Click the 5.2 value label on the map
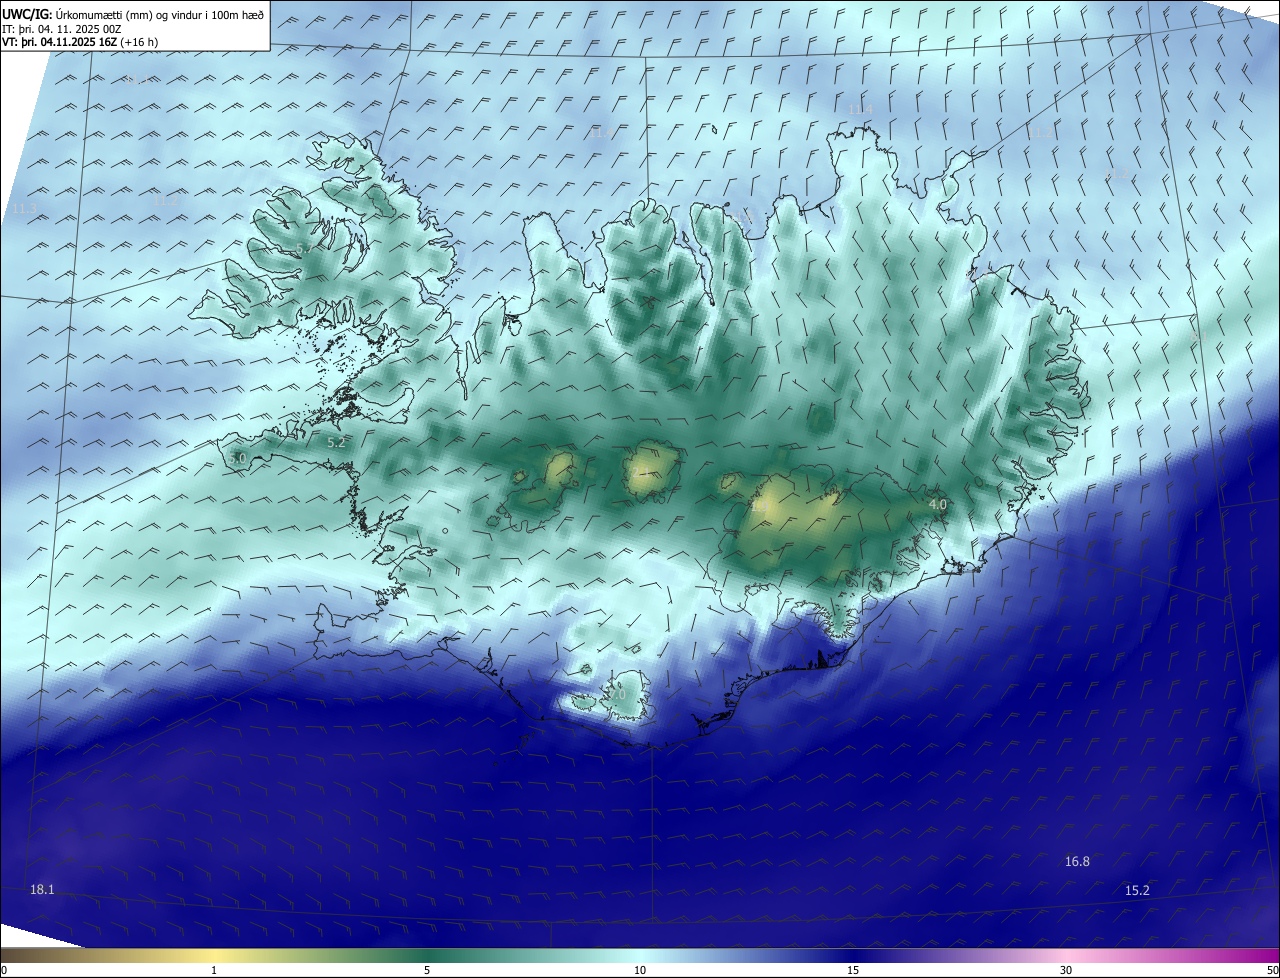Screen dimensions: 1280x978 point(336,442)
